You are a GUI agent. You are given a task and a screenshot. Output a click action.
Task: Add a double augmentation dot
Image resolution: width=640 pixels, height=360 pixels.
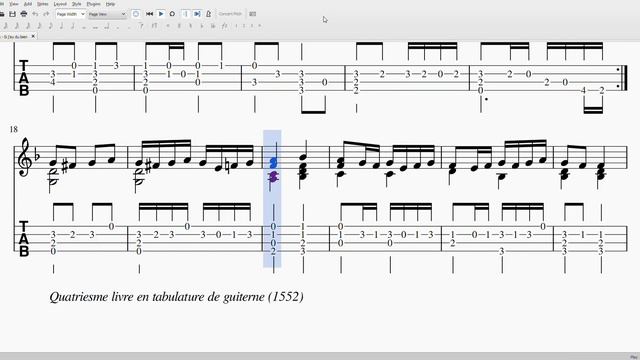[x=129, y=27]
